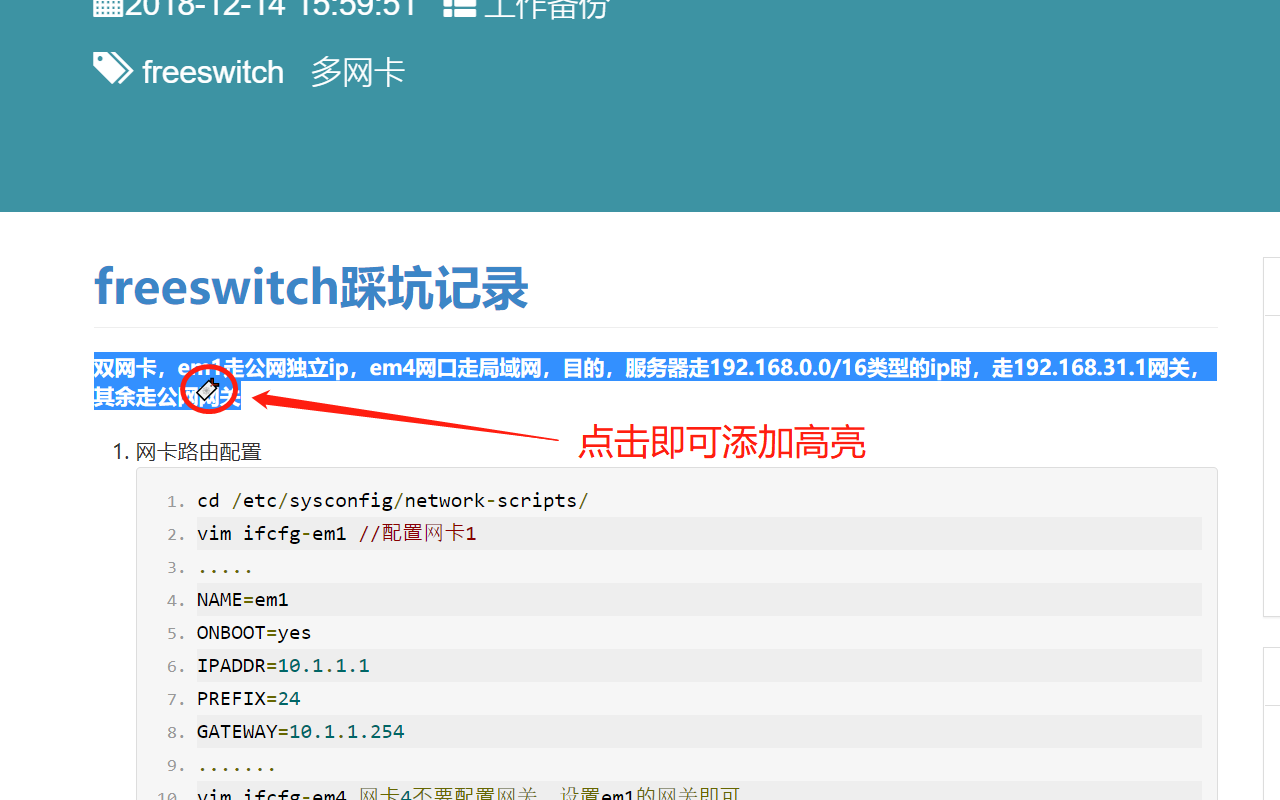This screenshot has height=800, width=1280.
Task: Open the 多网卡 tag
Action: 358,72
